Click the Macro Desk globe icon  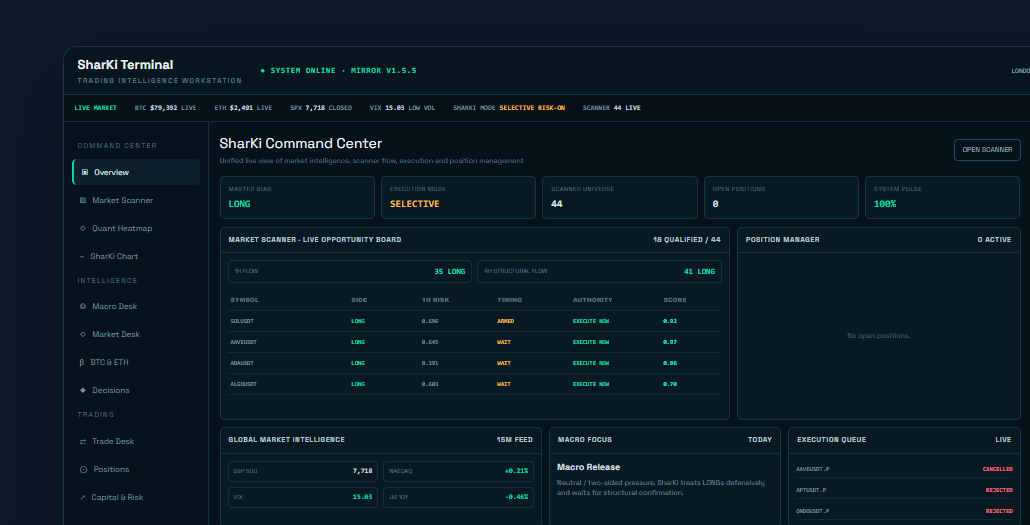(83, 306)
